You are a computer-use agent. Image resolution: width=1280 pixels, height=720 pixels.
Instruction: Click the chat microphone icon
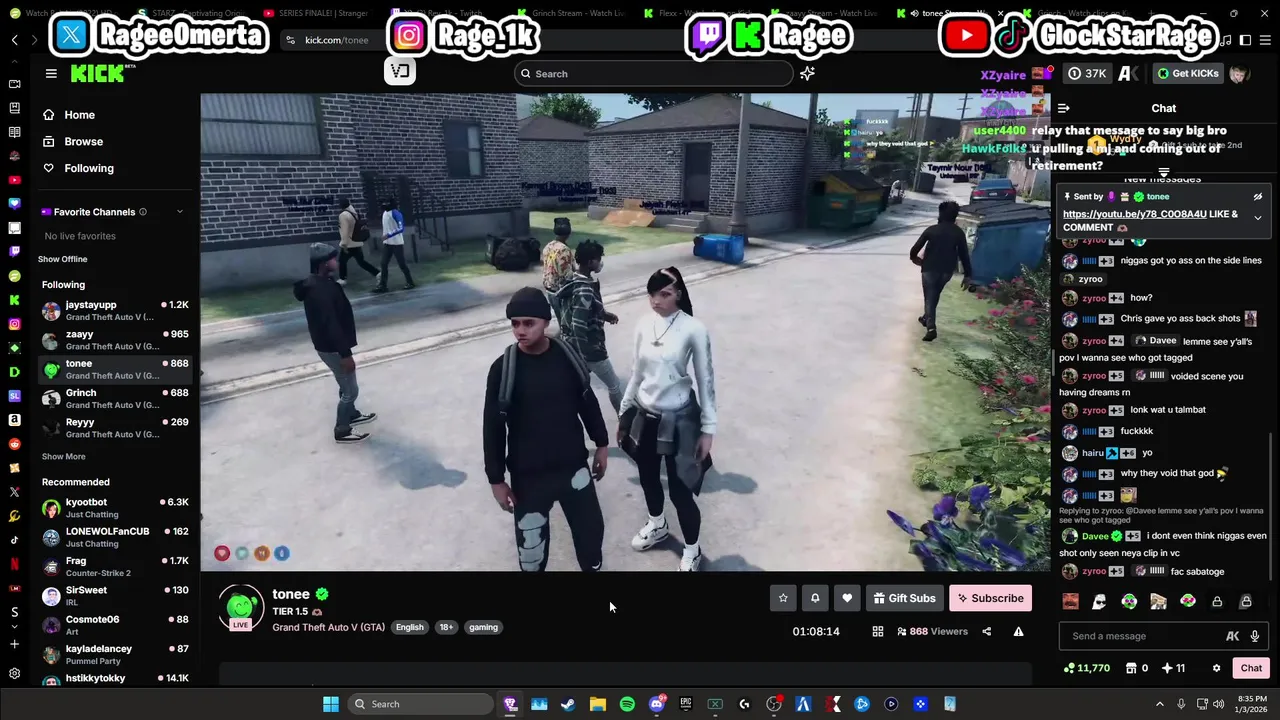(x=1254, y=636)
